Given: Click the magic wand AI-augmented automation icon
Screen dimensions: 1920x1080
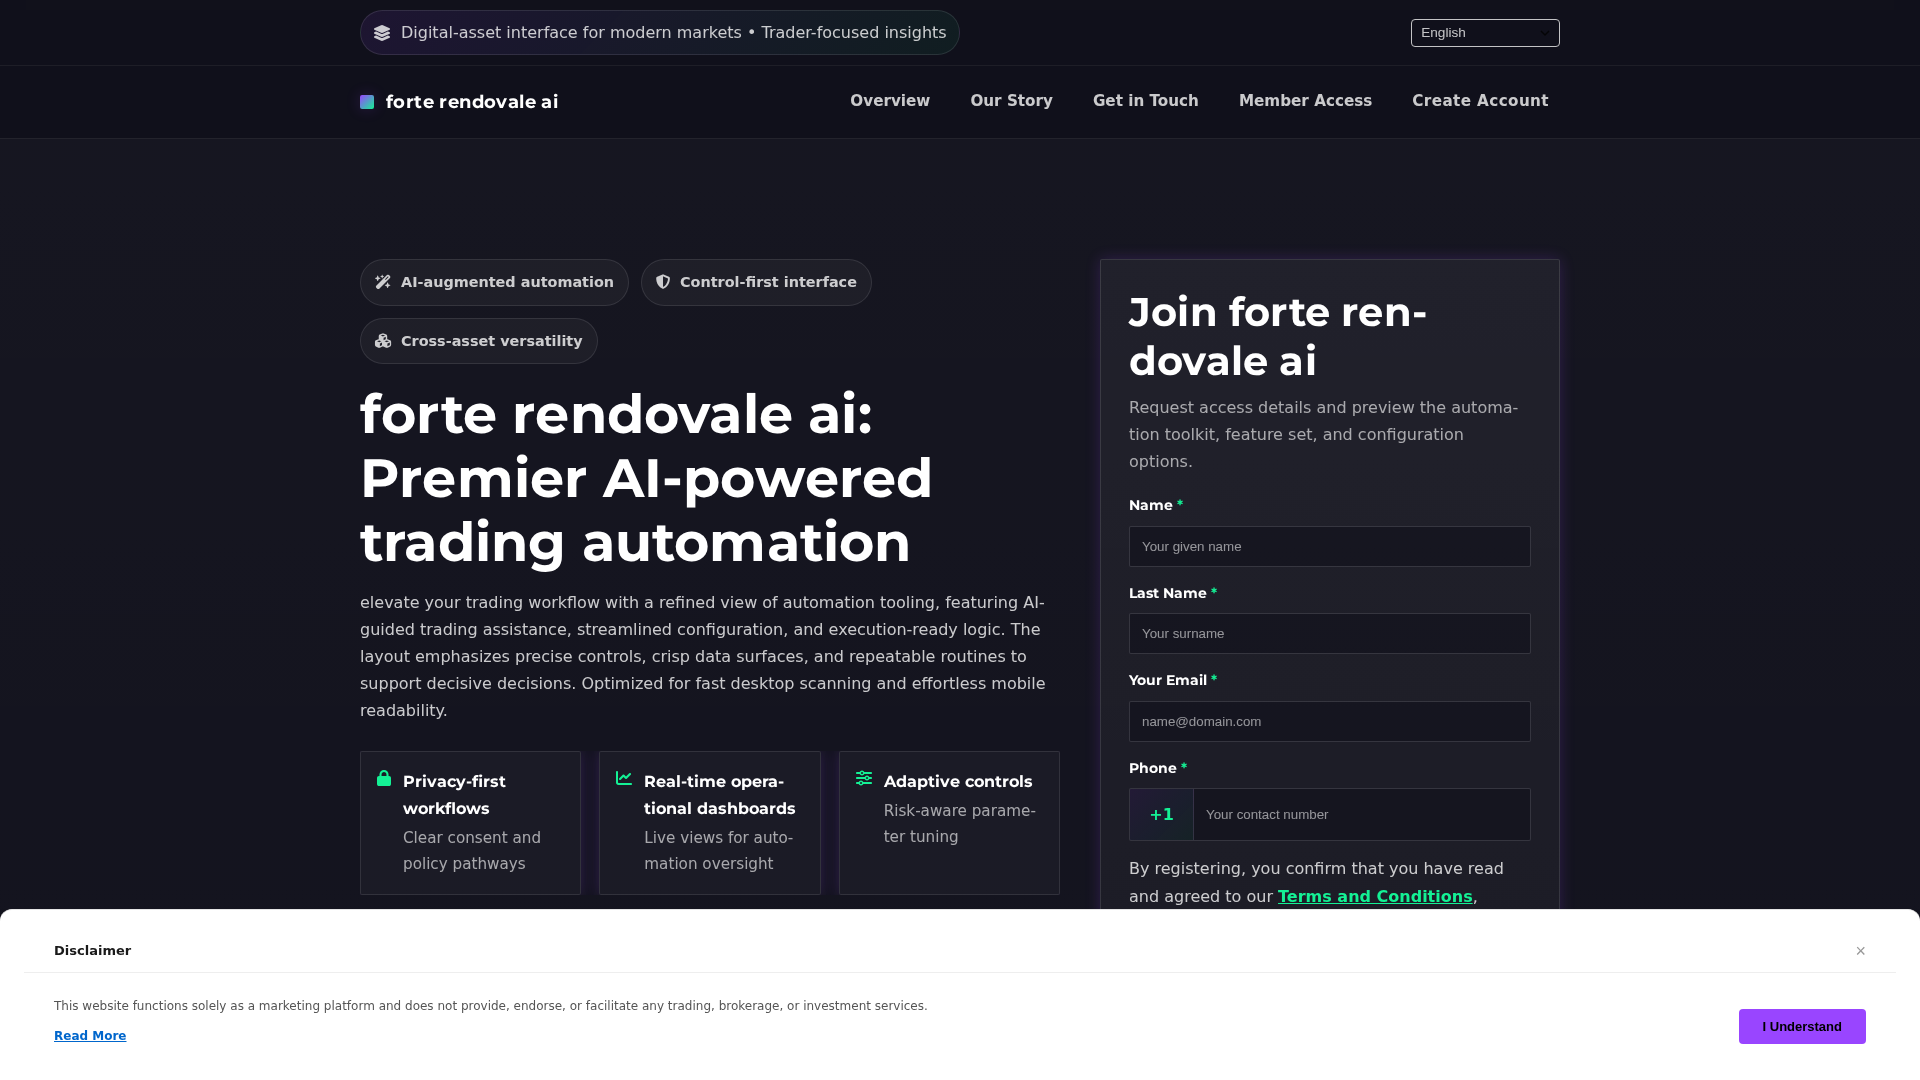Looking at the screenshot, I should [383, 282].
